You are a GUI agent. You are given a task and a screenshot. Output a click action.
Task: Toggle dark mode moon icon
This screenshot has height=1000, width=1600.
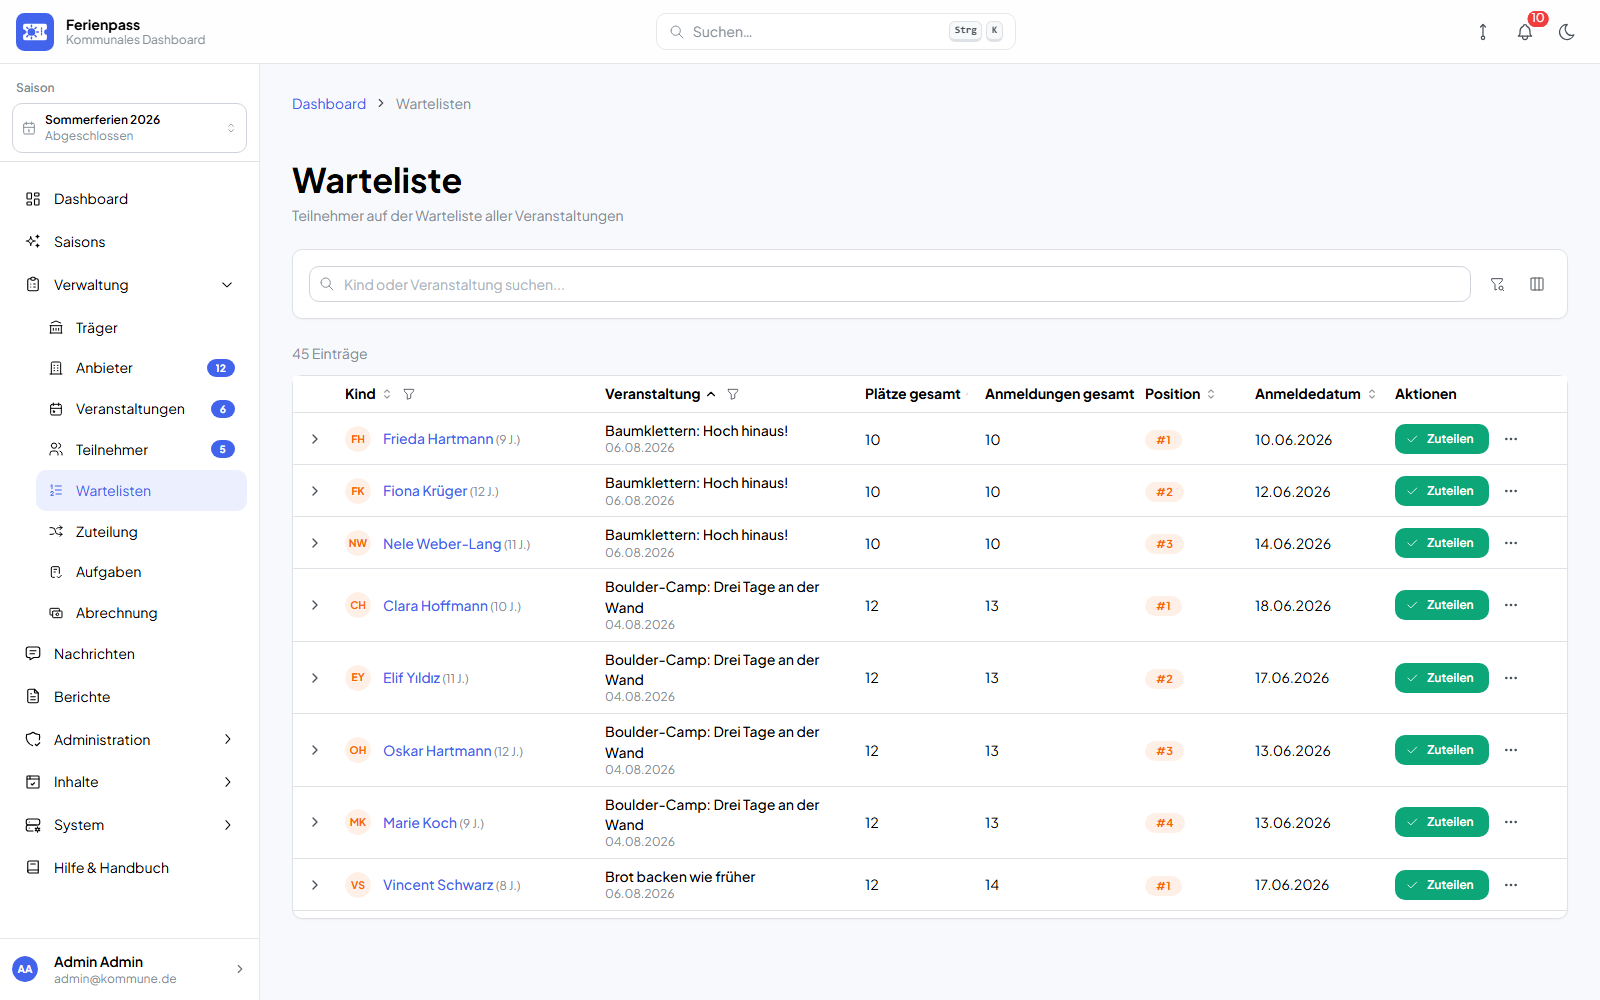1567,32
